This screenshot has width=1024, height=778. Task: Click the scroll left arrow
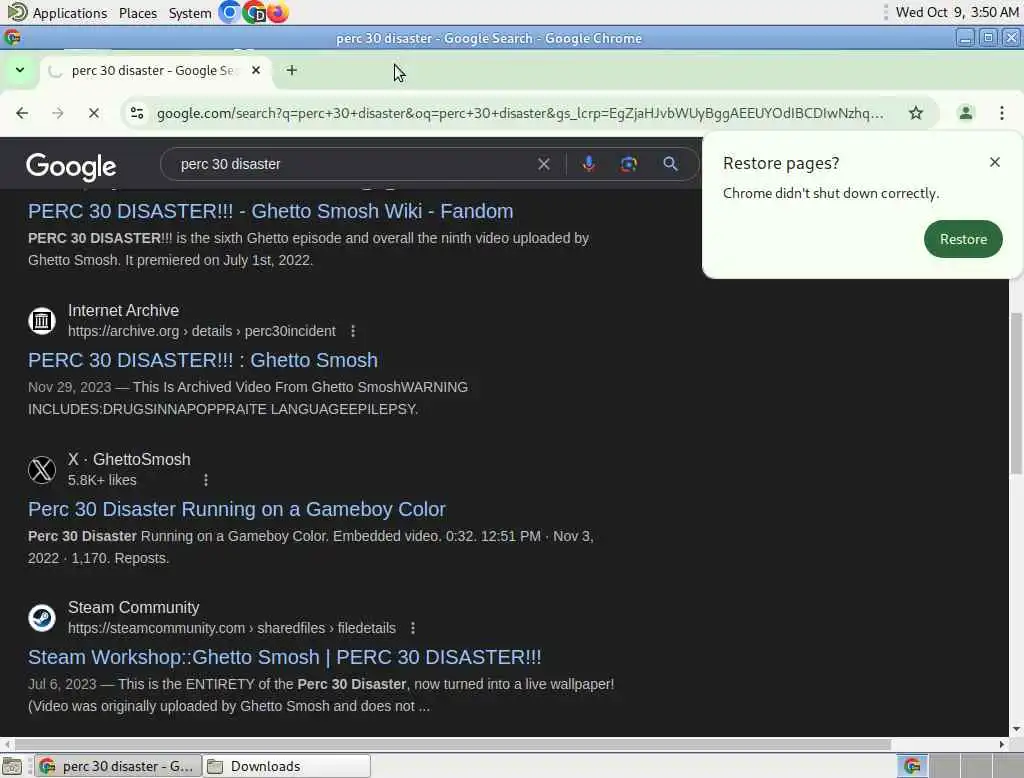(7, 745)
